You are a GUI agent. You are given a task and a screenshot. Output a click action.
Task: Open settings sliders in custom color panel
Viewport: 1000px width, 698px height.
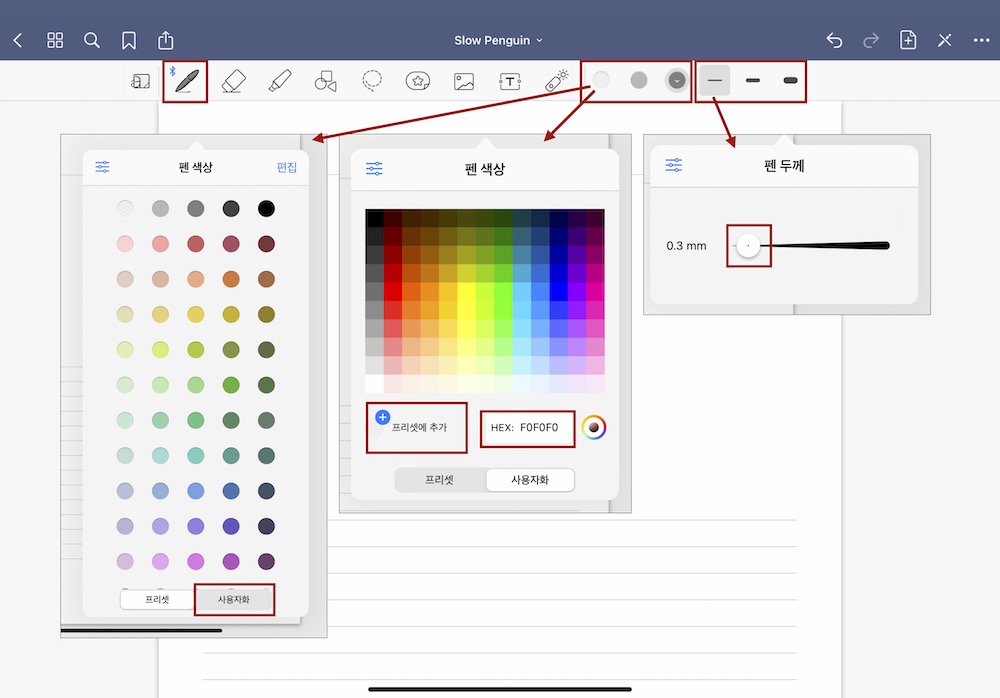[374, 168]
